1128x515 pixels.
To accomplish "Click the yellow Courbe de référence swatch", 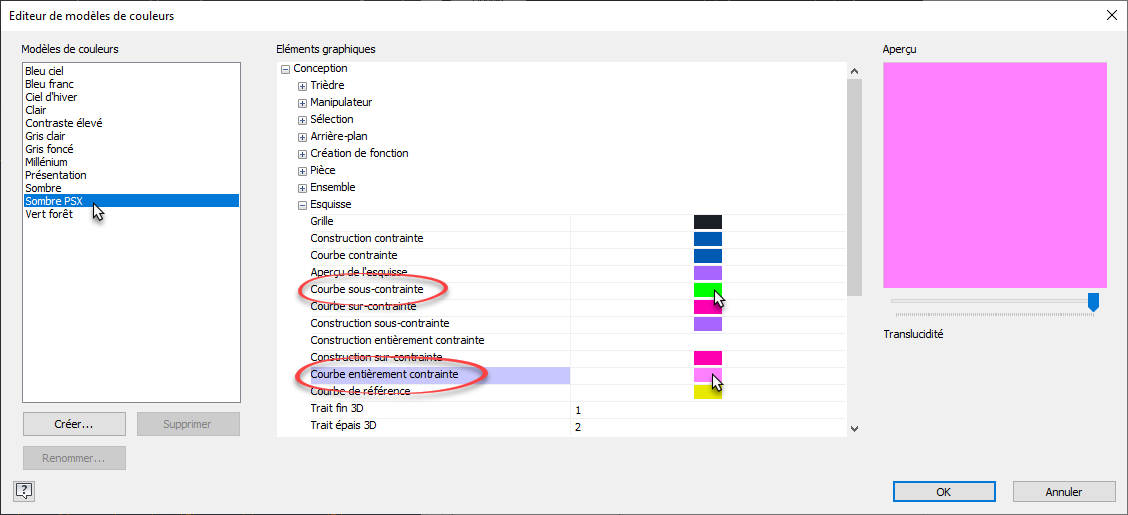I will point(707,392).
